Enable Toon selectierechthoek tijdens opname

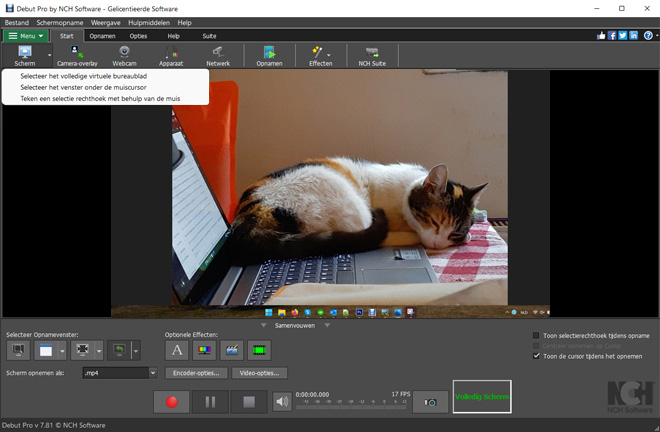coord(536,336)
